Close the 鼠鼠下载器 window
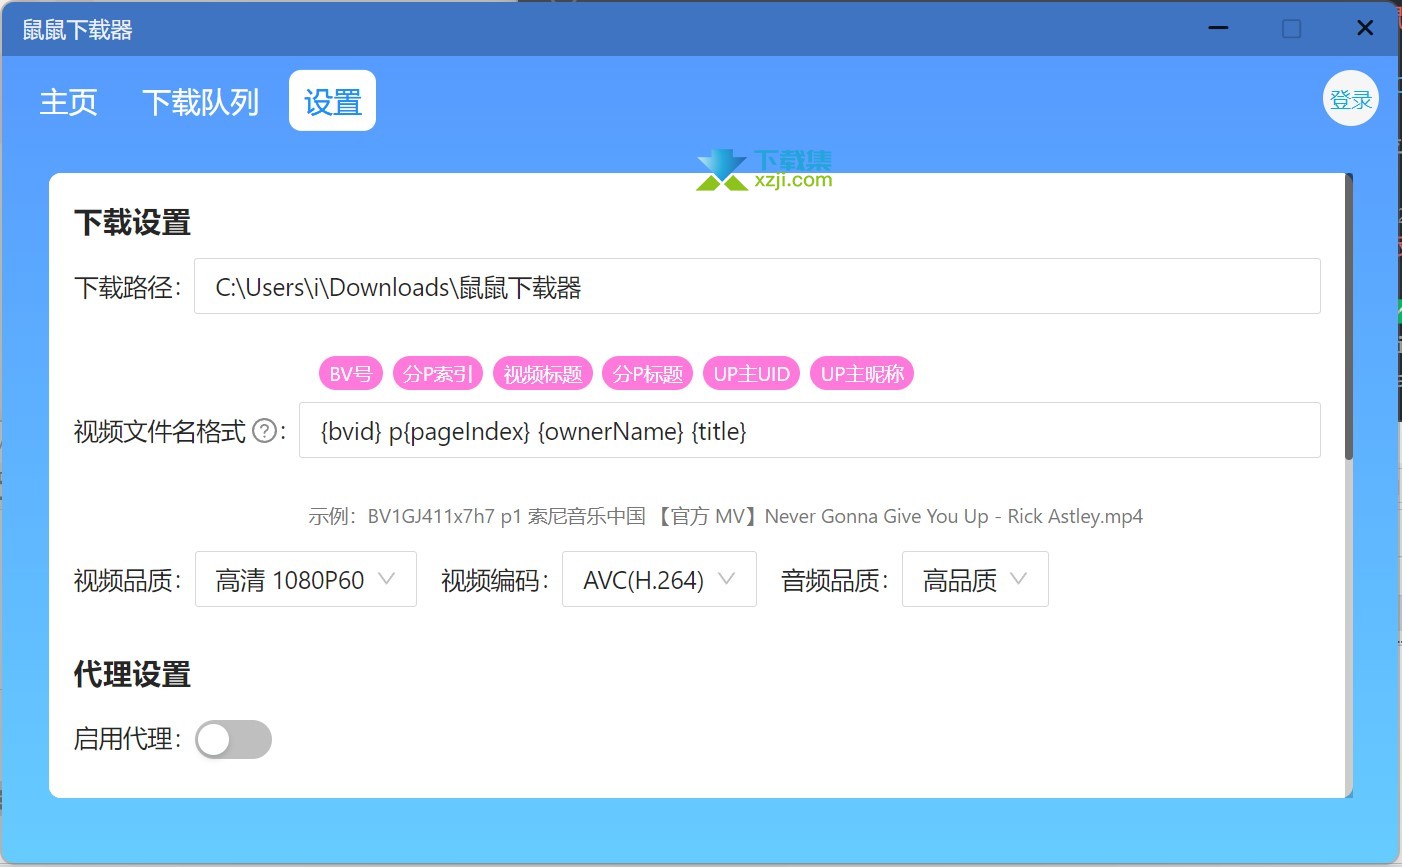Image resolution: width=1402 pixels, height=867 pixels. (1365, 28)
